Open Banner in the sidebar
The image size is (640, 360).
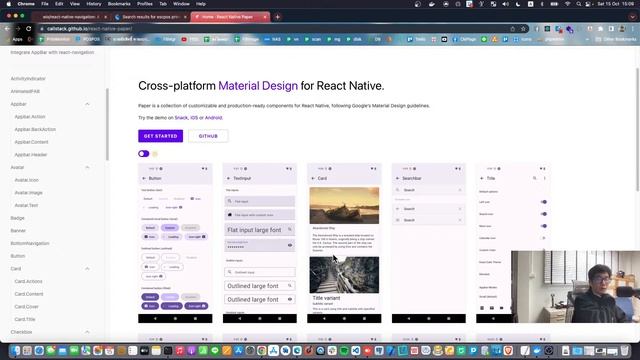coord(18,231)
